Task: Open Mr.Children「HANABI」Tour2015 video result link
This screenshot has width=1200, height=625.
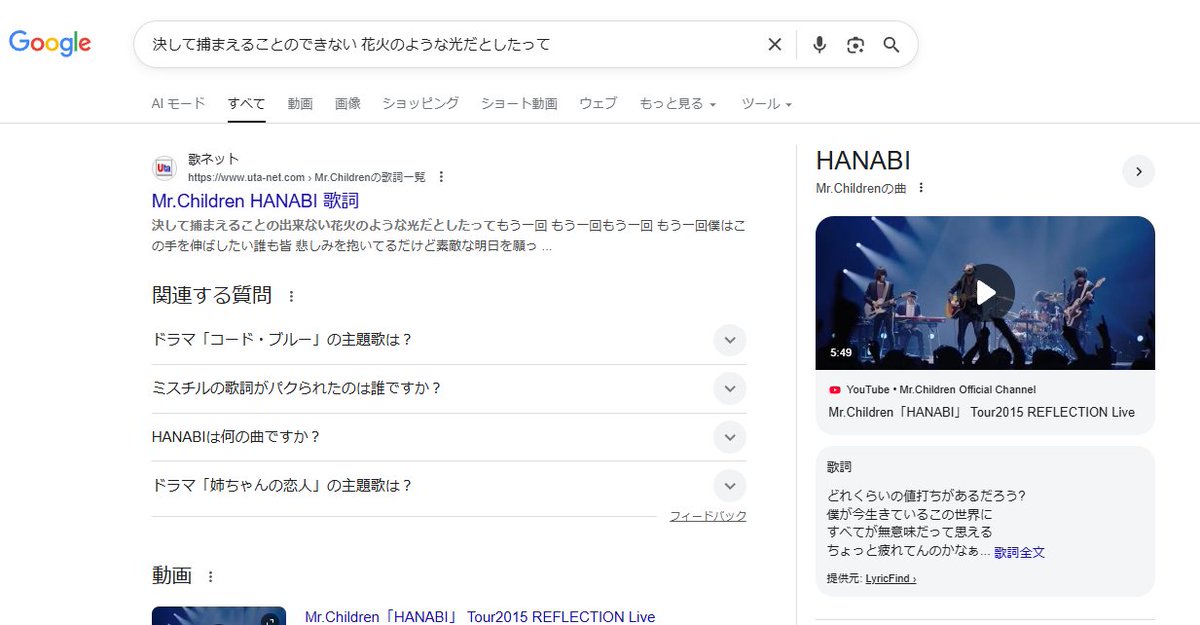Action: point(479,617)
